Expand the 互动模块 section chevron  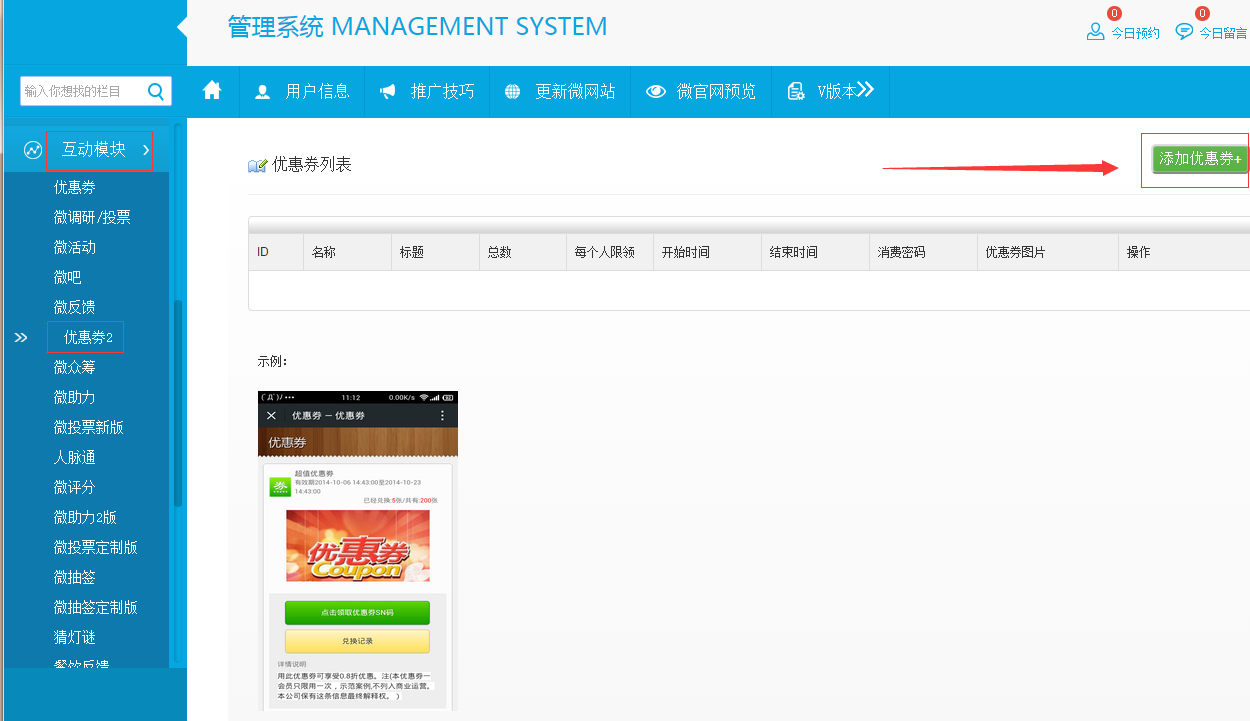click(x=146, y=150)
